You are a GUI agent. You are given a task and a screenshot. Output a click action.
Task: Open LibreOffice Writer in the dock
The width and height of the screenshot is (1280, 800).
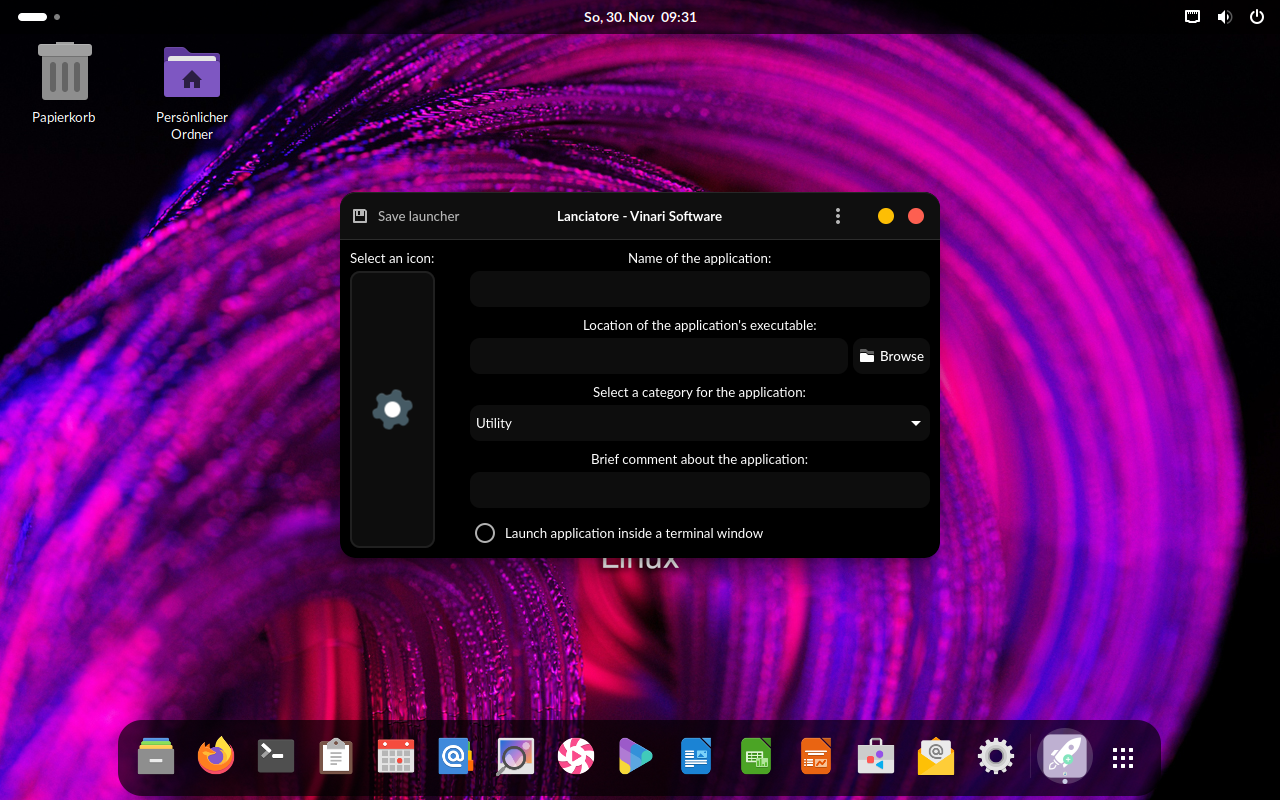point(696,757)
